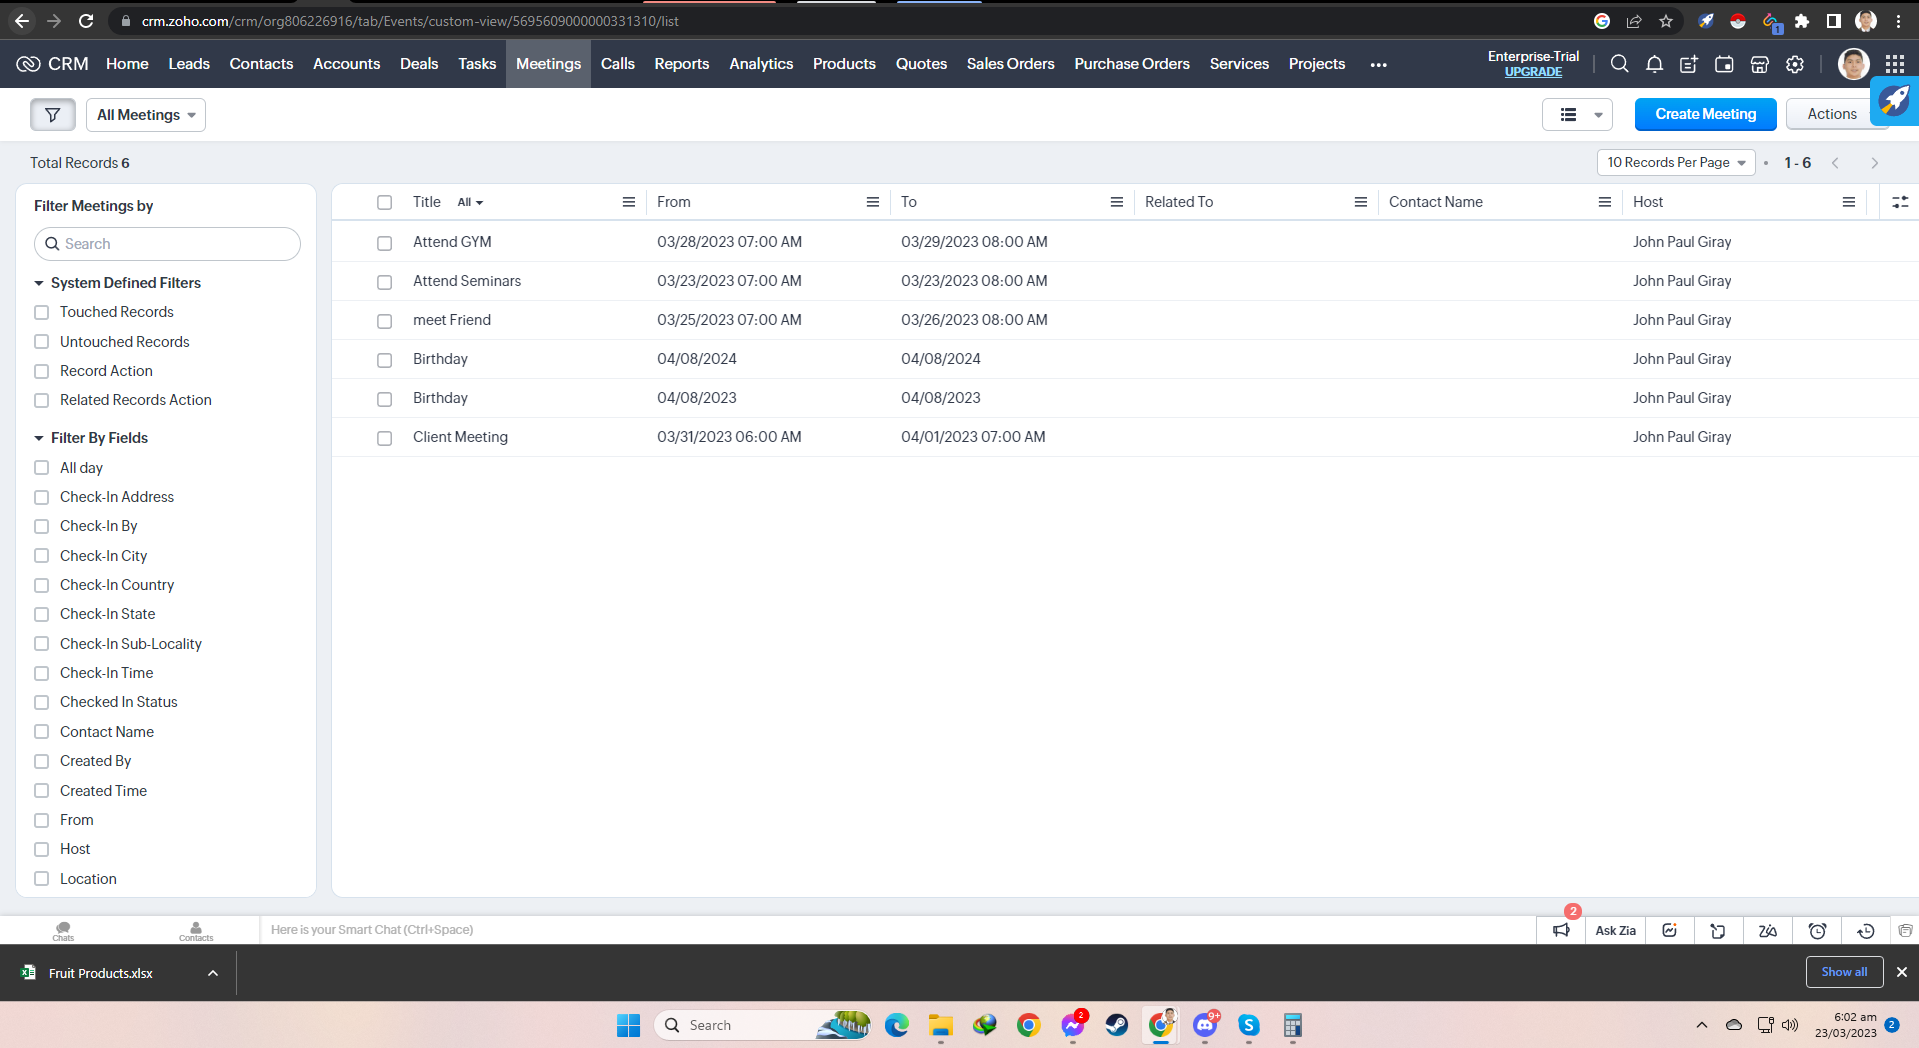1919x1048 pixels.
Task: Open the Title column menu icon
Action: [x=629, y=202]
